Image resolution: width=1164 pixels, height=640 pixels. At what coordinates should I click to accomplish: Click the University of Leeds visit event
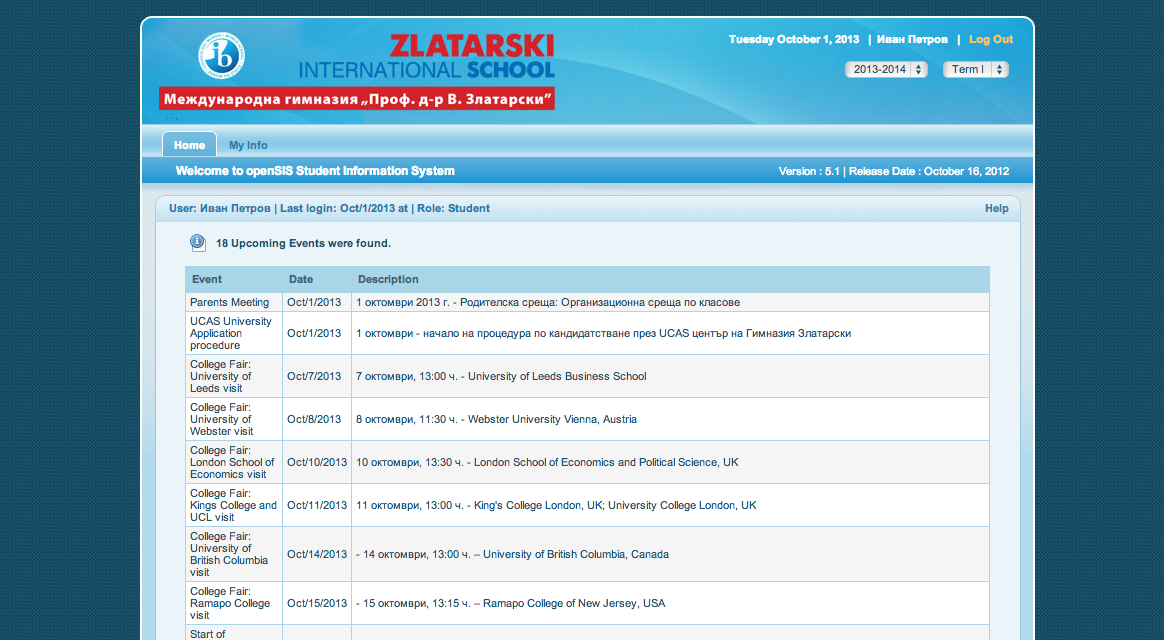[x=221, y=376]
